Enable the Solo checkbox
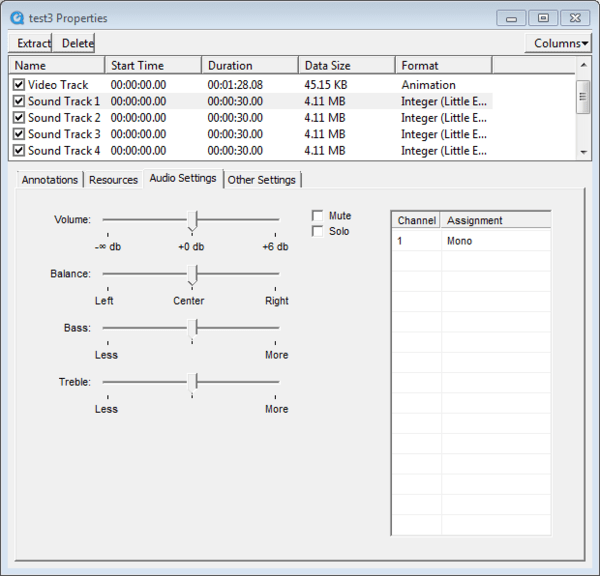This screenshot has width=600, height=576. [x=318, y=231]
